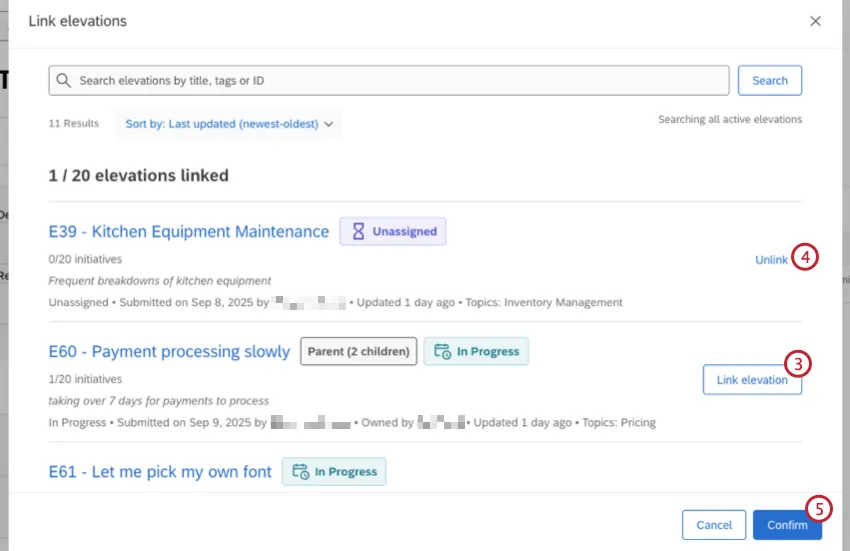The width and height of the screenshot is (850, 551).
Task: Open E61 - Let me pick my own font
Action: tap(160, 472)
